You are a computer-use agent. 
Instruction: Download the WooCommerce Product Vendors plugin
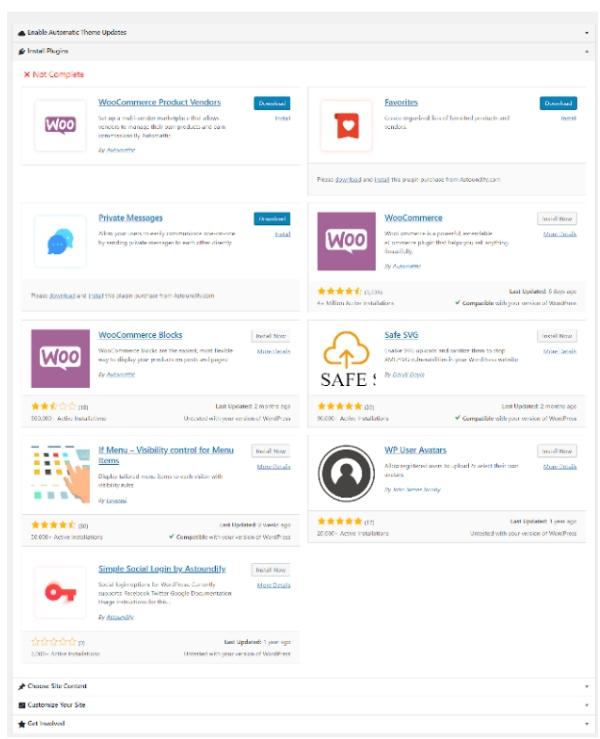click(271, 103)
